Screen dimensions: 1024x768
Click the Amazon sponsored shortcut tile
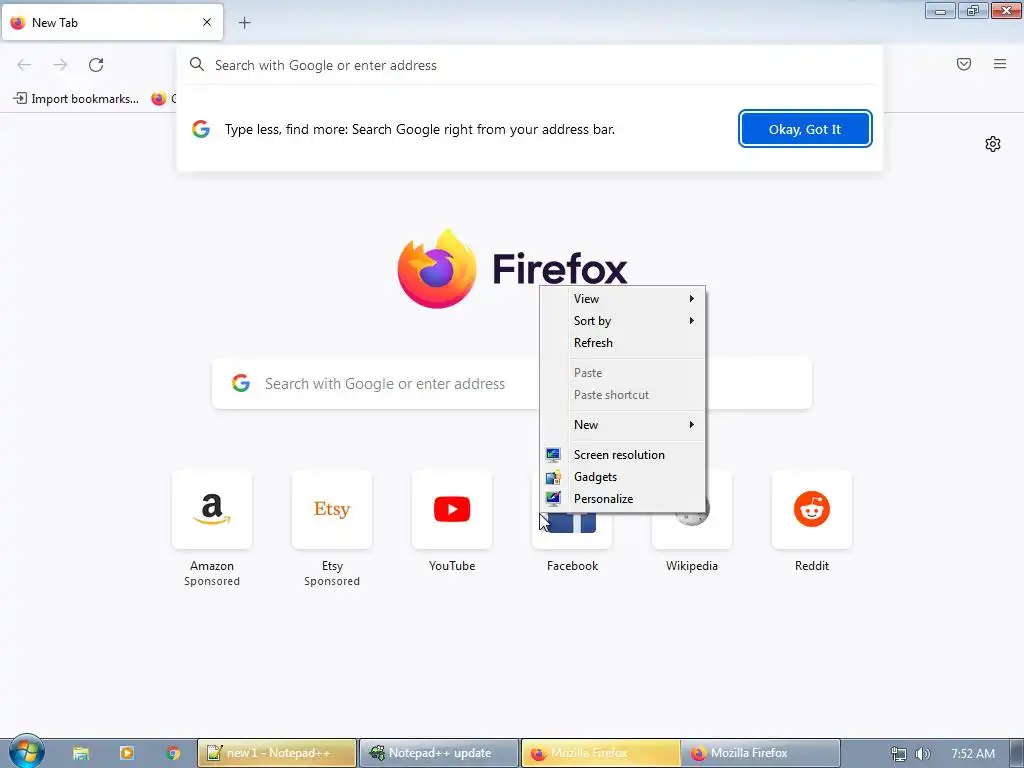pyautogui.click(x=212, y=509)
